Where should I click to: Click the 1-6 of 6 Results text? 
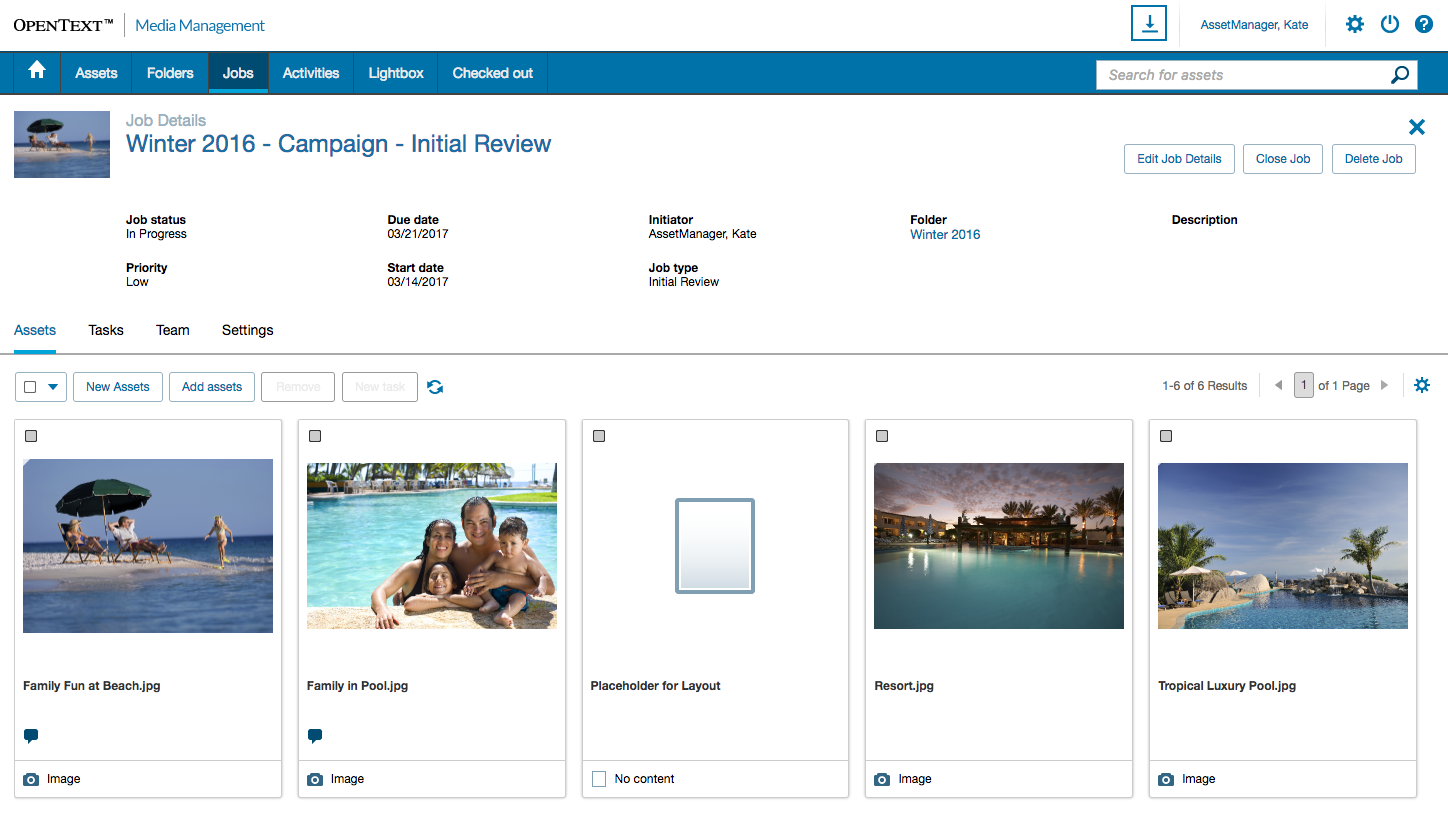coord(1205,386)
